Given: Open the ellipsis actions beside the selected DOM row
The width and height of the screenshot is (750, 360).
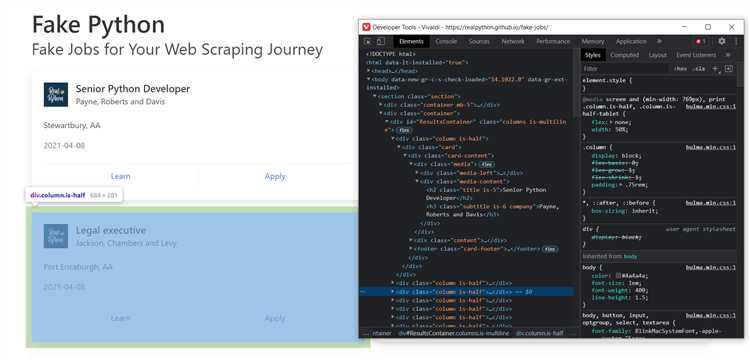Looking at the screenshot, I should pyautogui.click(x=363, y=292).
